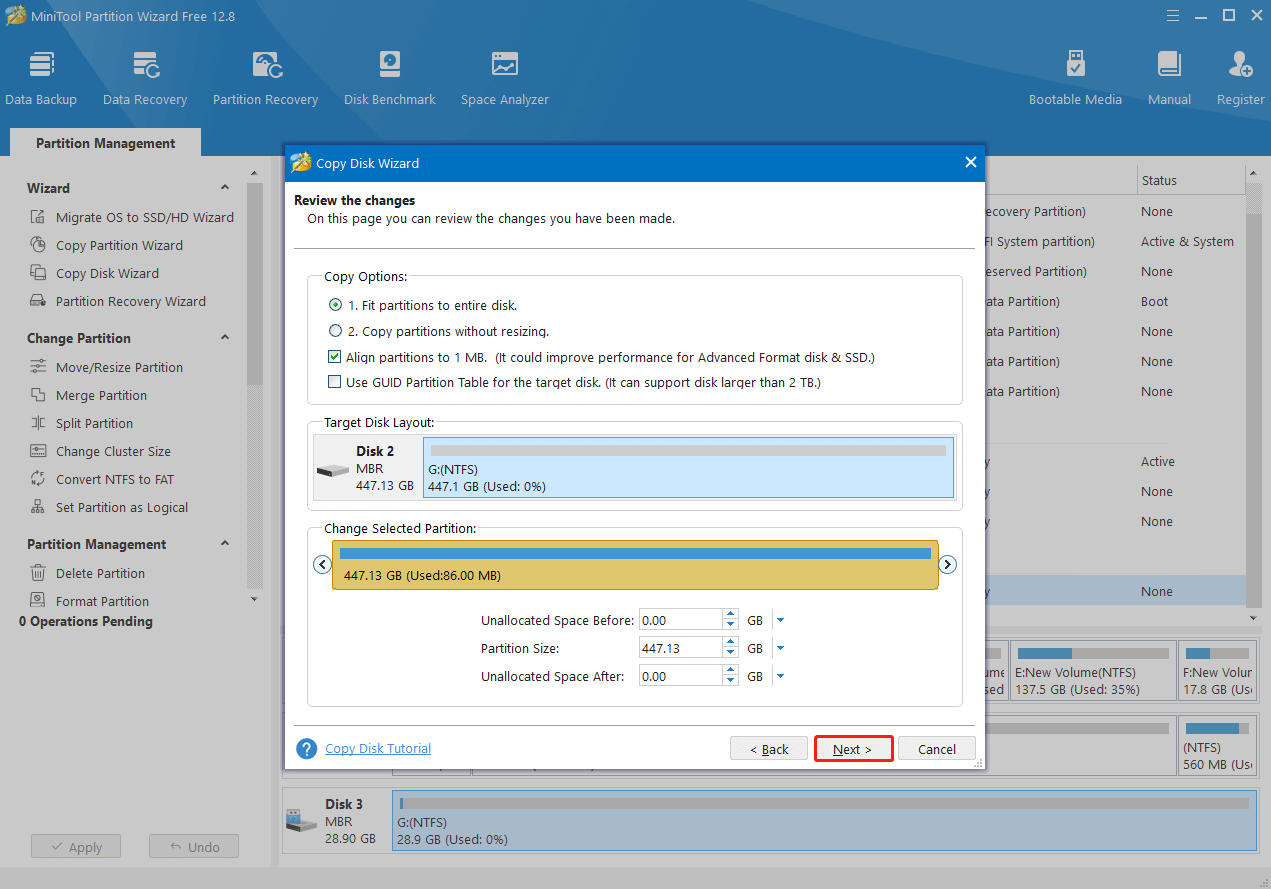Select Fit partitions to entire disk

(x=336, y=305)
